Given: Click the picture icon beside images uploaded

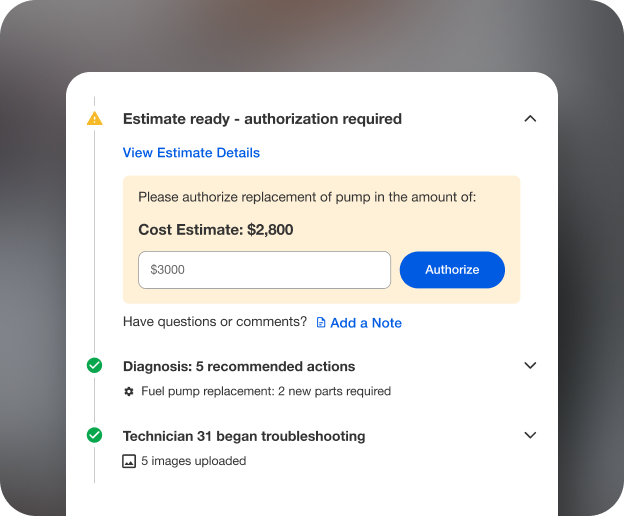Looking at the screenshot, I should point(128,462).
